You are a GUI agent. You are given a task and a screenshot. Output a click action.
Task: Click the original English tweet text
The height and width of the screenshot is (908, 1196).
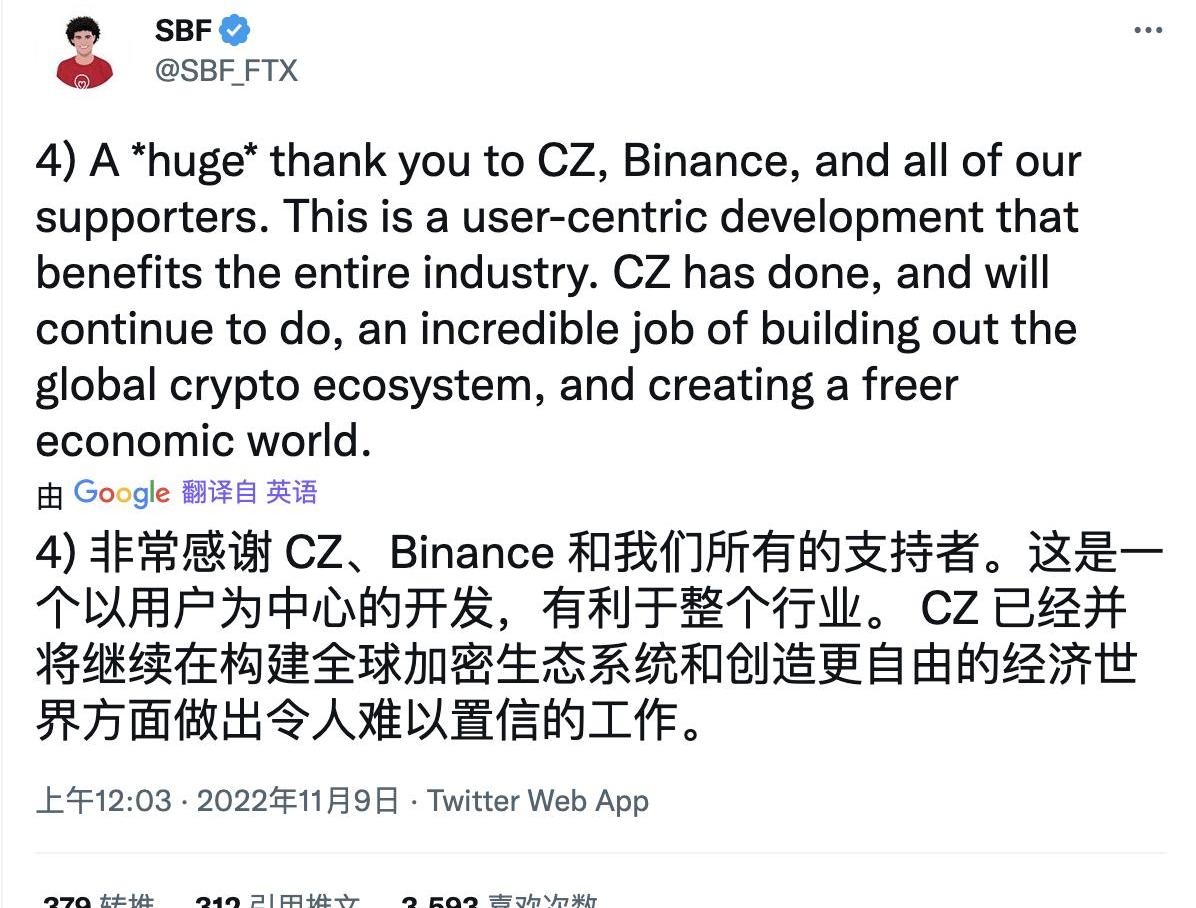coord(556,300)
